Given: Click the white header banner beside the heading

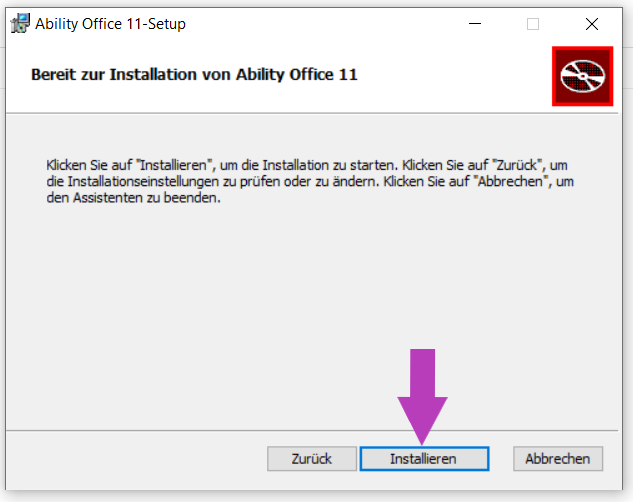Looking at the screenshot, I should [x=452, y=75].
